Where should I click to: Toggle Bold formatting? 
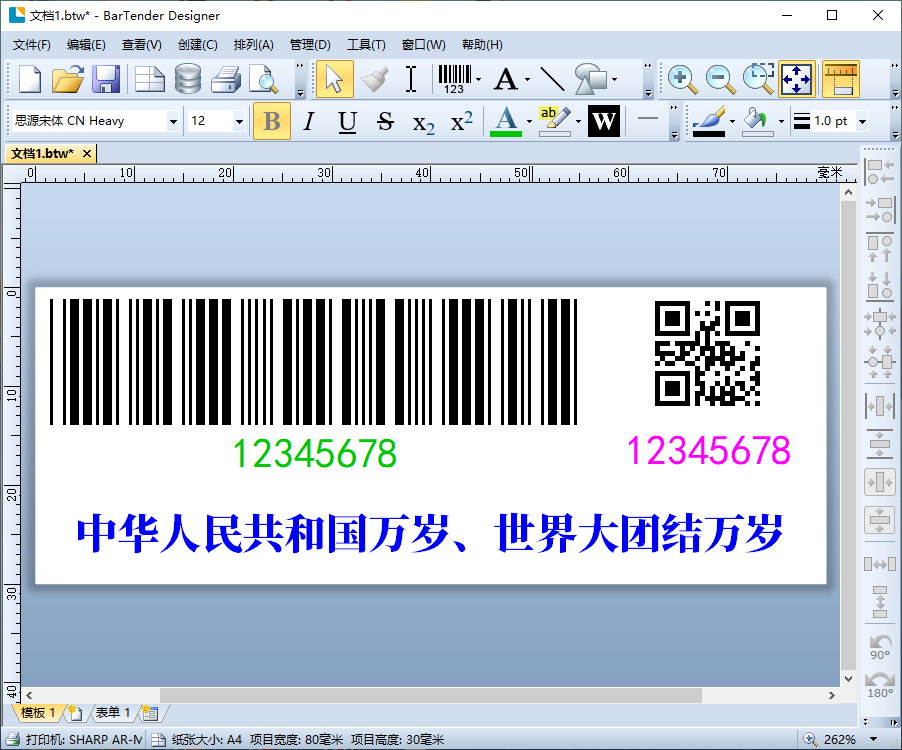pos(272,121)
